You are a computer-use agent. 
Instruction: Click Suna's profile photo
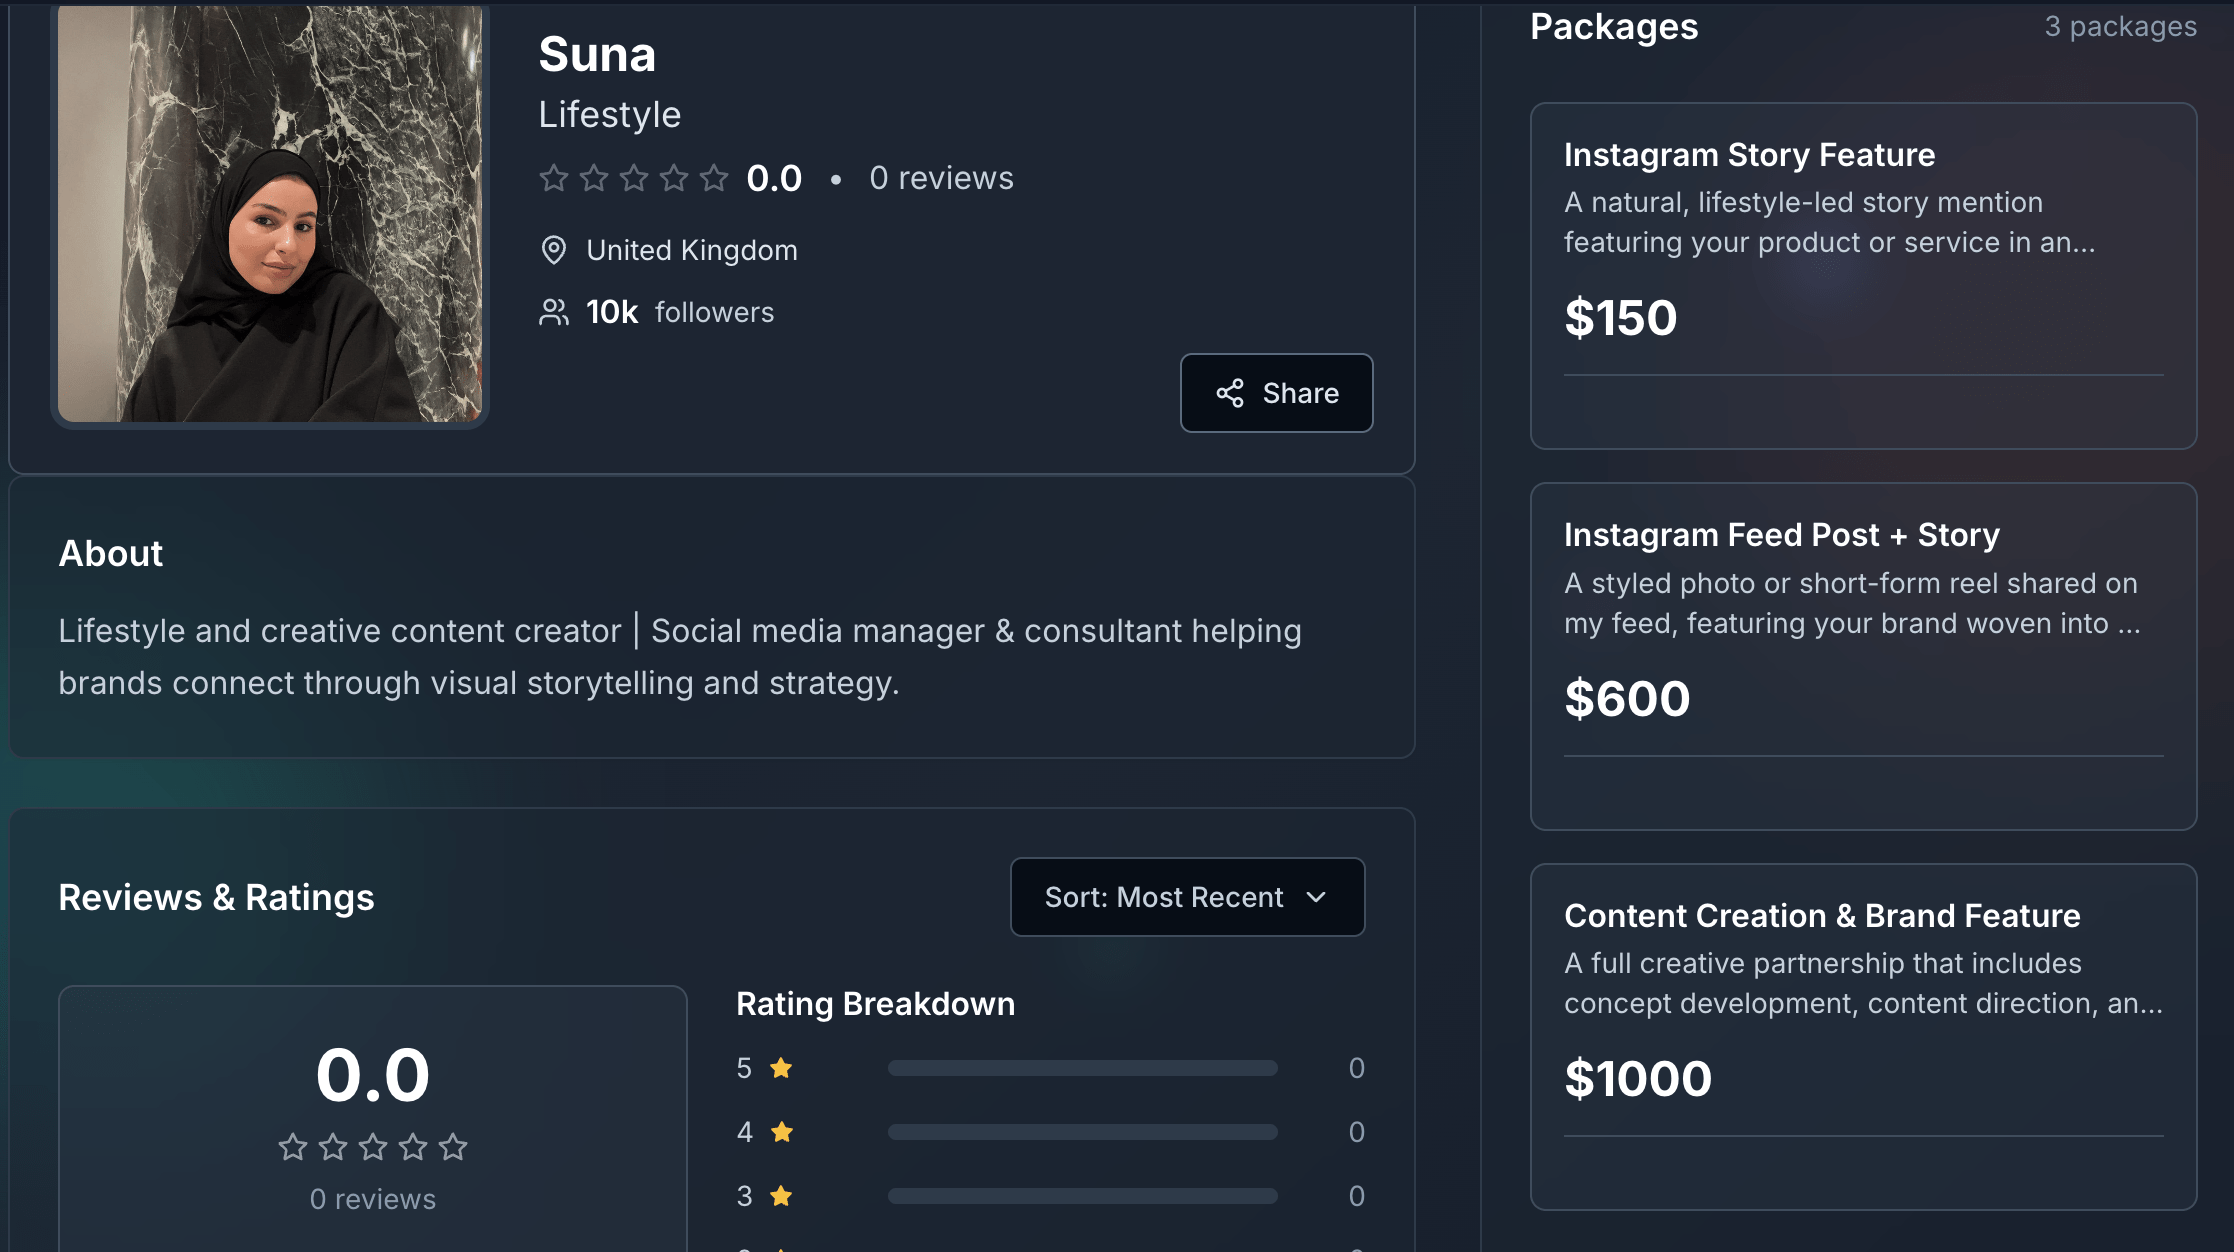click(270, 214)
